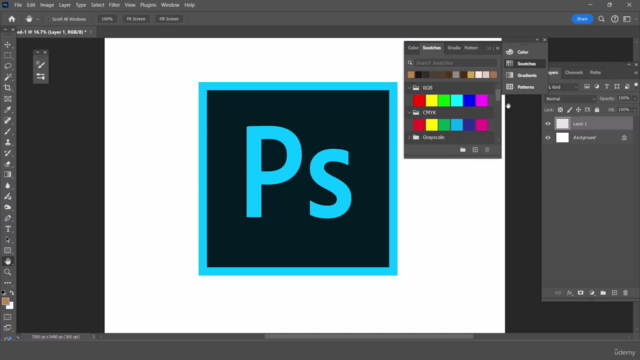Select the Gradient tool
Viewport: 640px width, 360px height.
coord(8,174)
